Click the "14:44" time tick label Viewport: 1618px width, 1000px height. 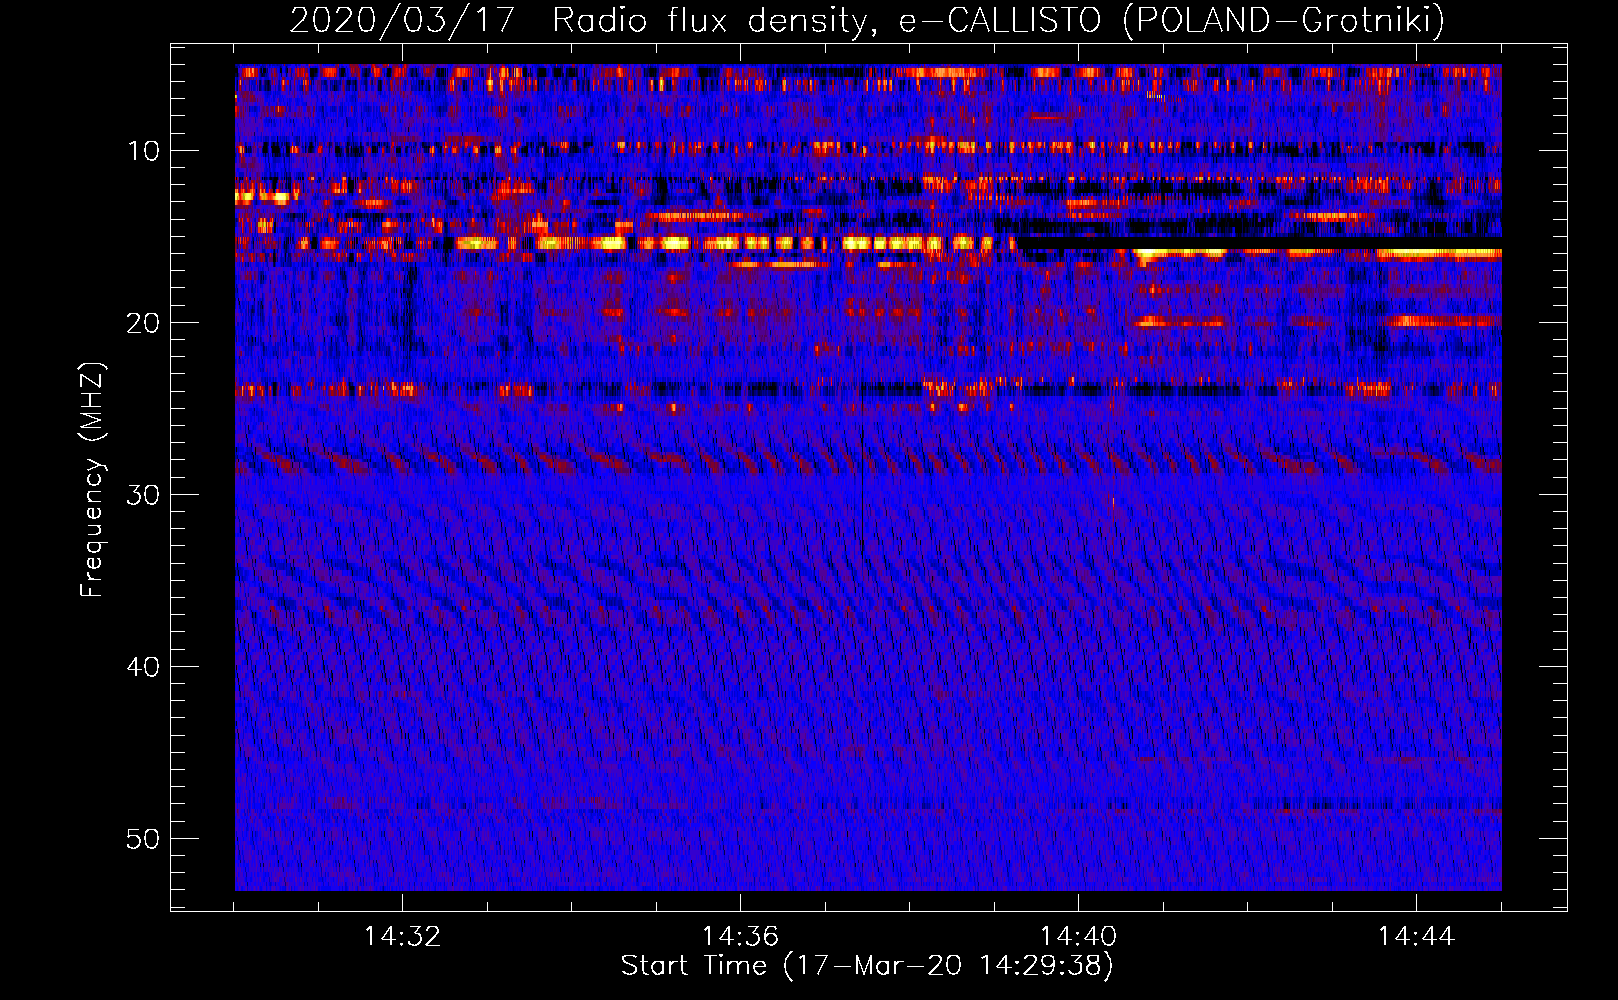1416,937
